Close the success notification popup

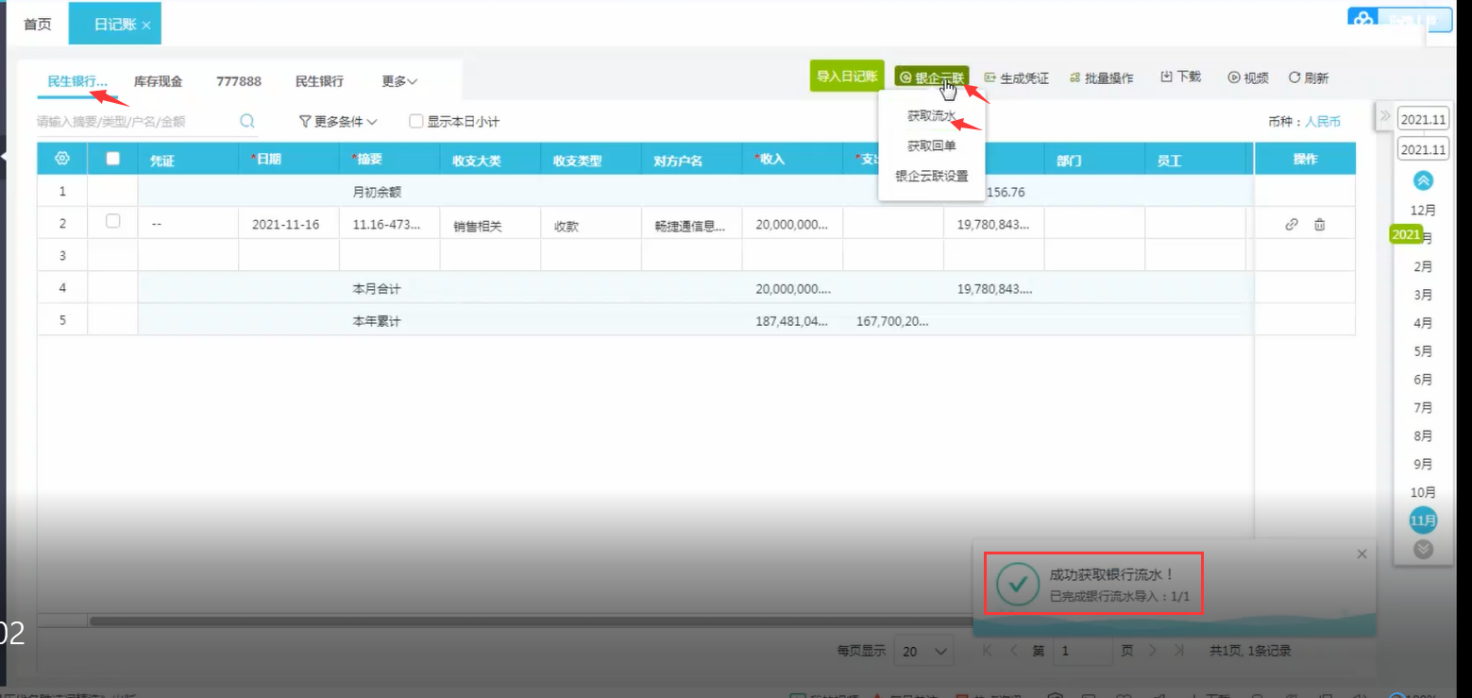pyautogui.click(x=1361, y=554)
